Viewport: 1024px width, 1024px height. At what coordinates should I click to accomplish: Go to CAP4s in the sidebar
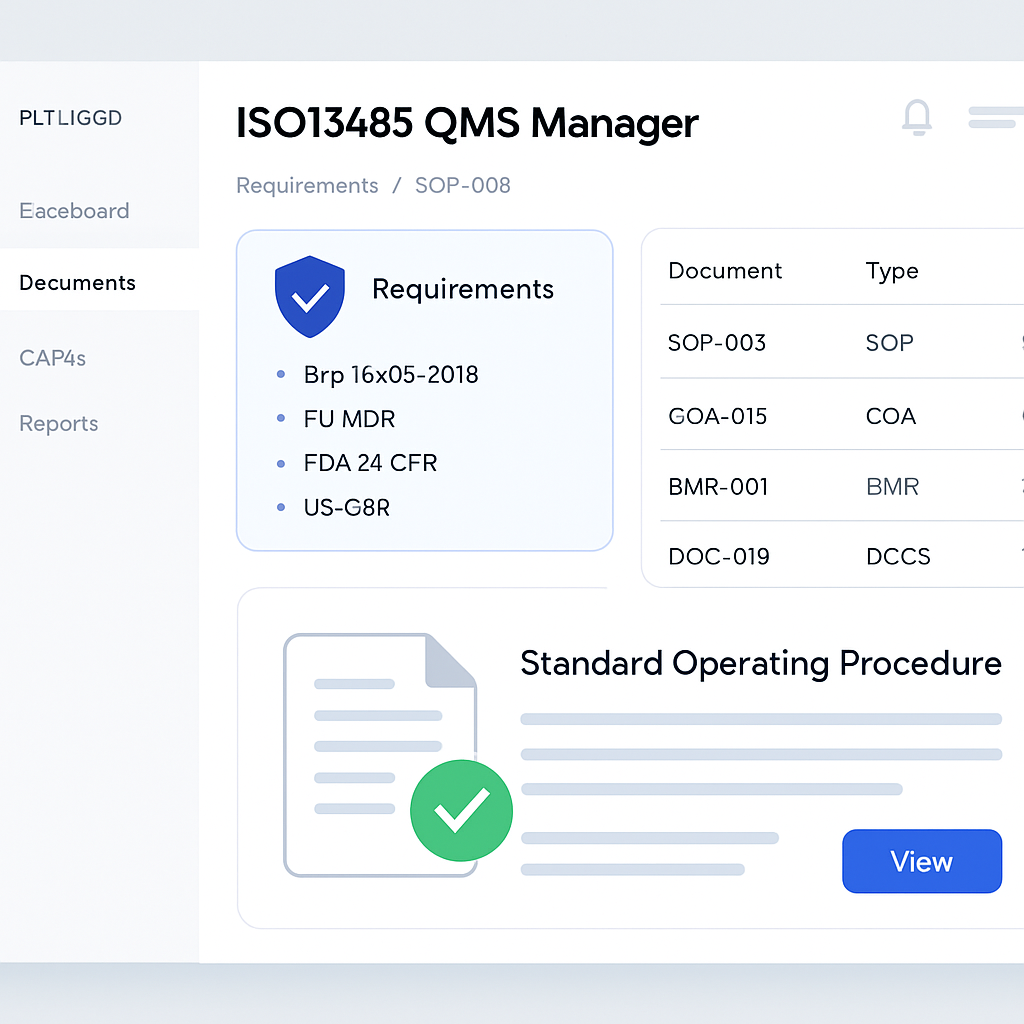click(x=52, y=358)
